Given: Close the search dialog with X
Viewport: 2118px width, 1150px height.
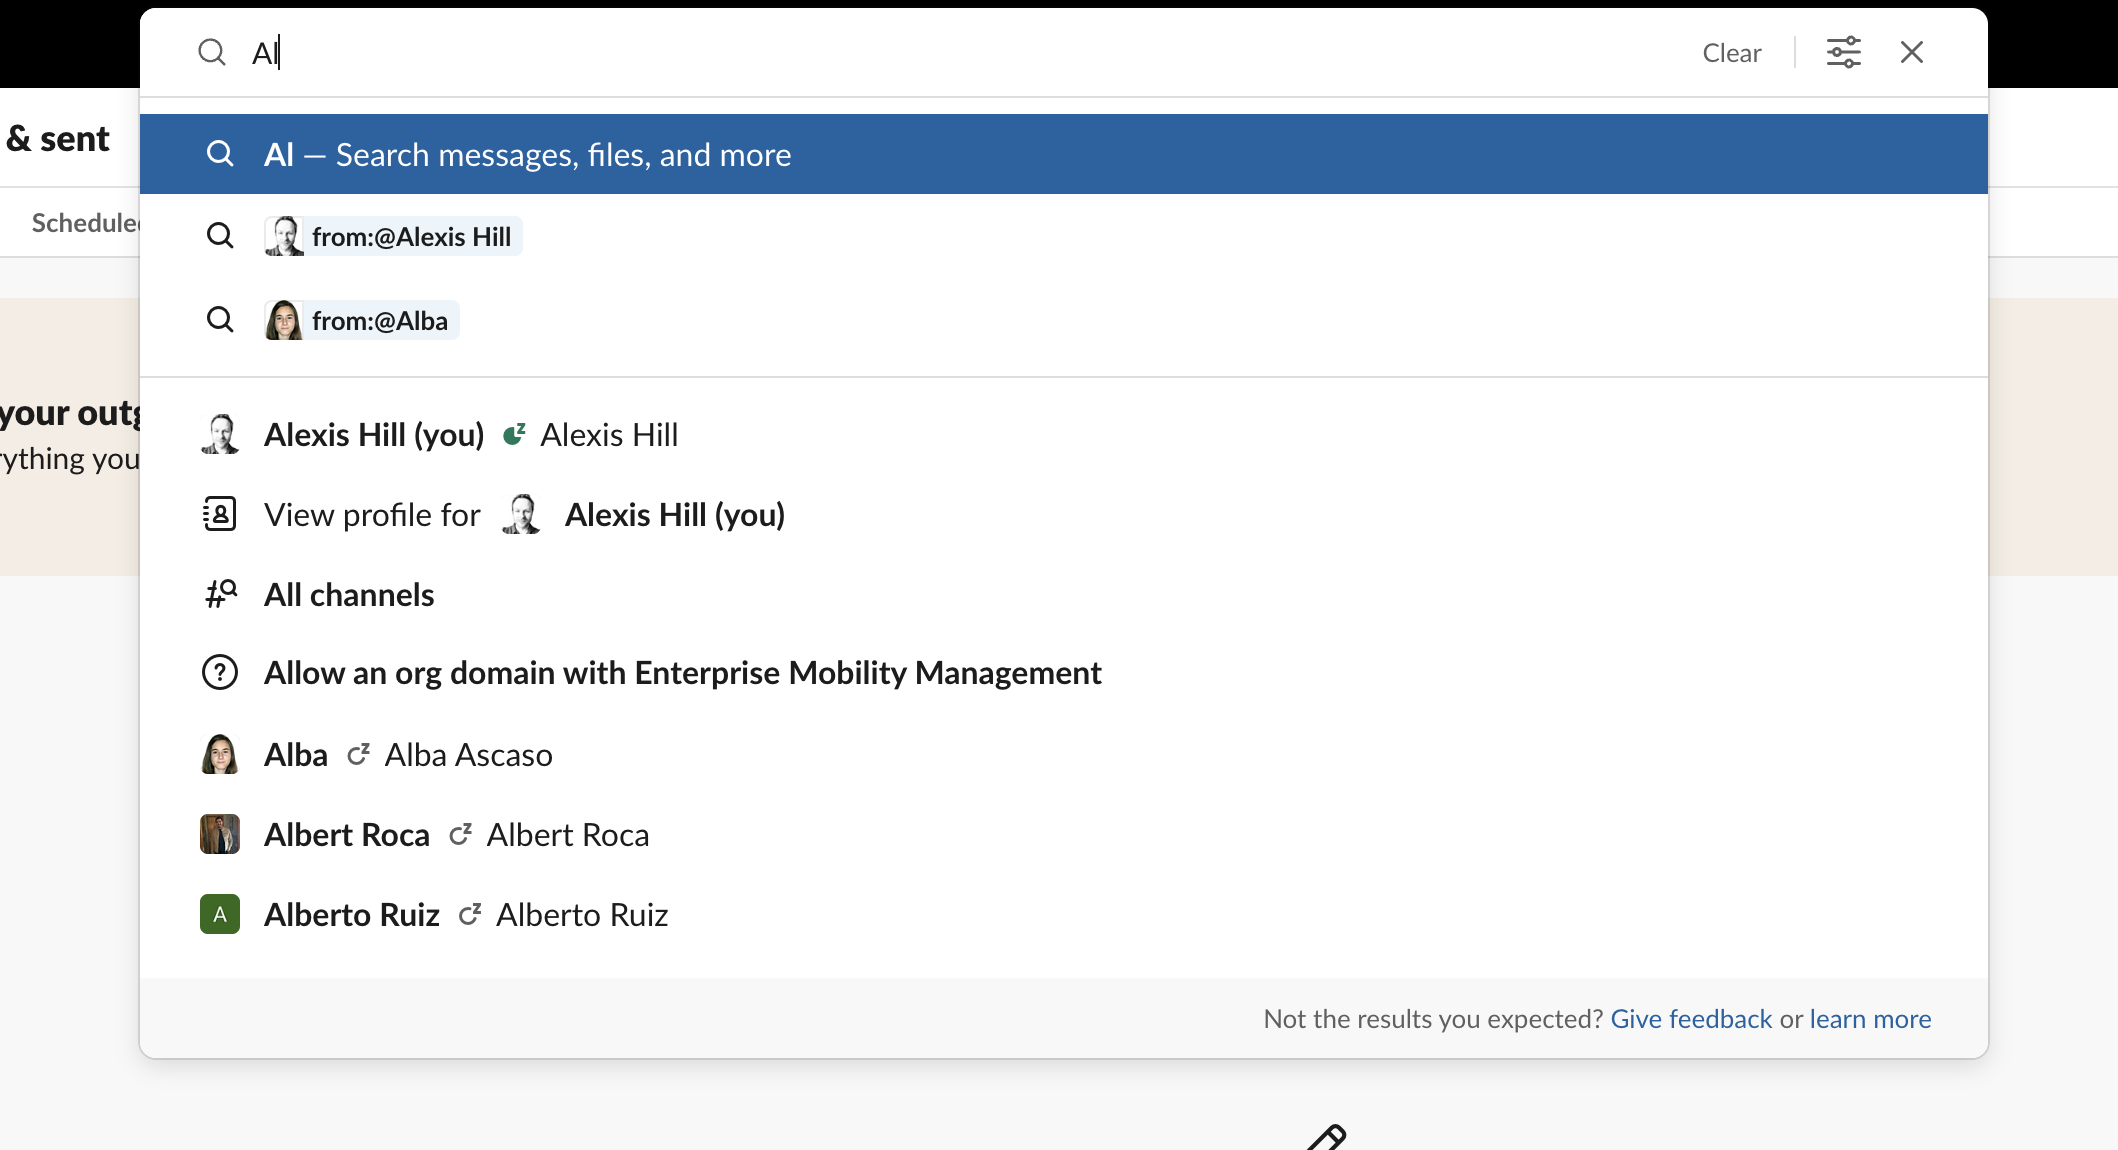Looking at the screenshot, I should point(1911,52).
